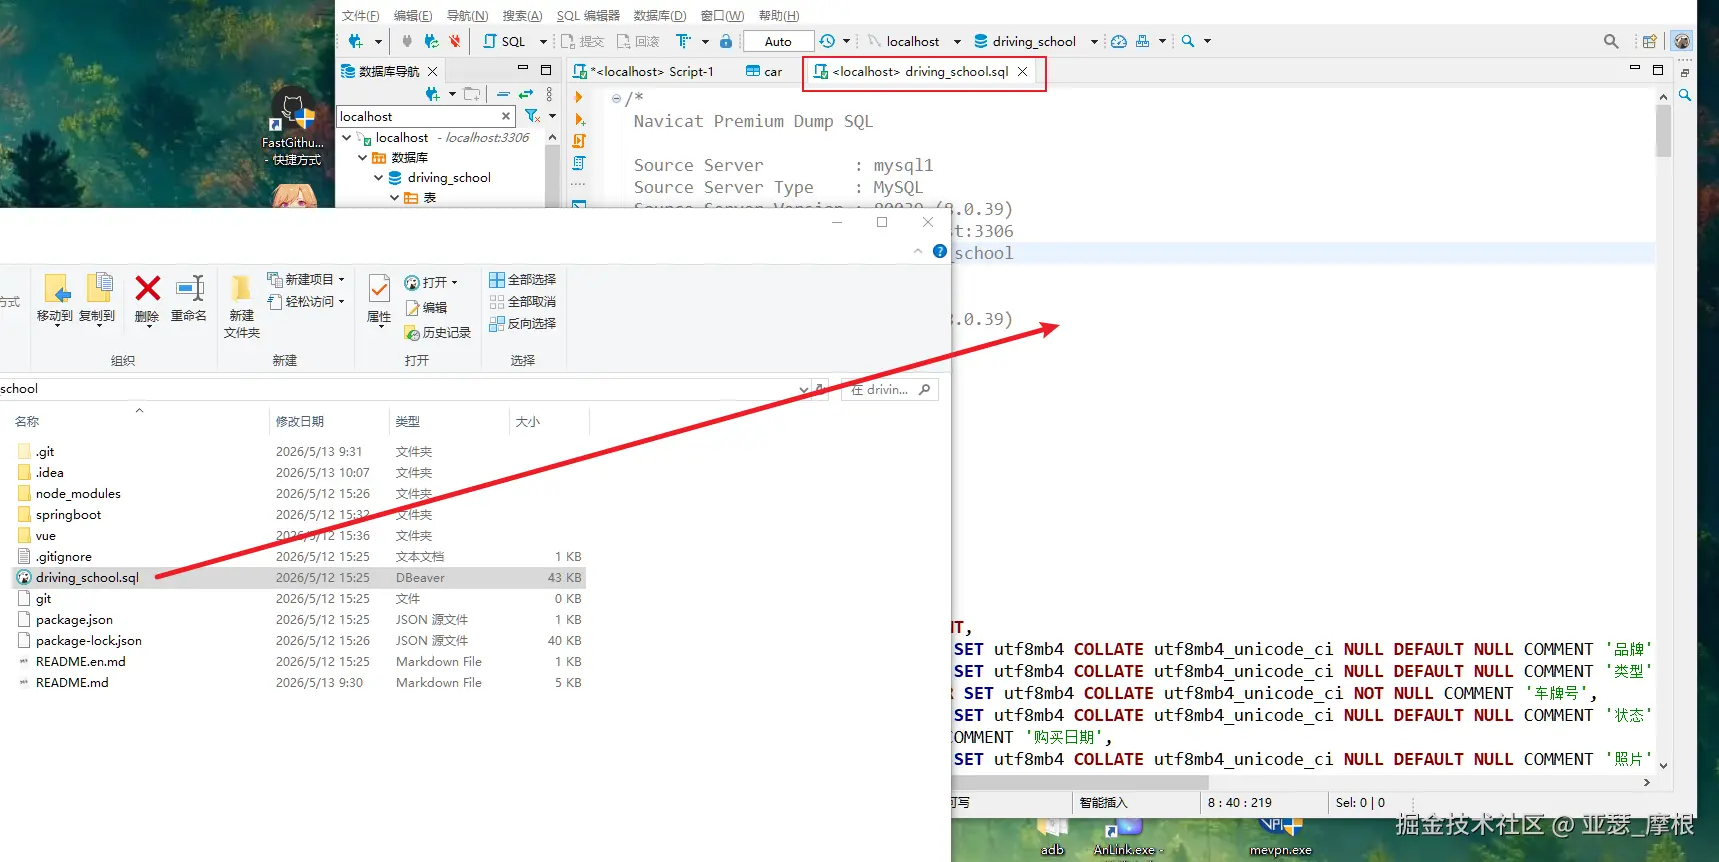Click the blue search magnifier in toolbar
The image size is (1719, 862).
pos(1188,41)
